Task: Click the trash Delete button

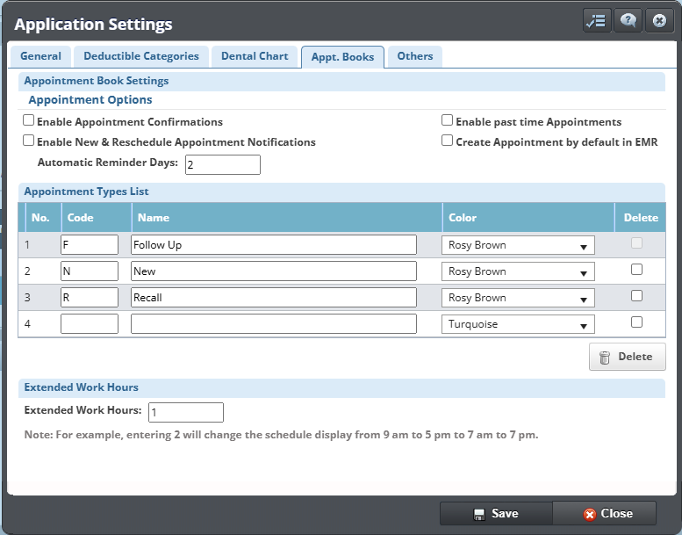Action: pos(627,357)
